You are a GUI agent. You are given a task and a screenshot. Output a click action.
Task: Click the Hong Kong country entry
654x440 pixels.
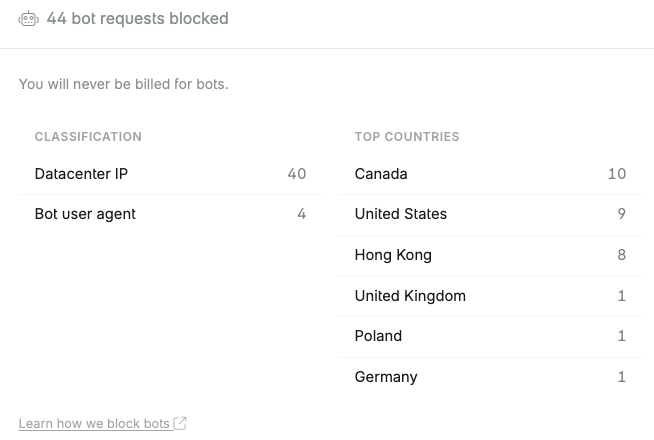[393, 255]
